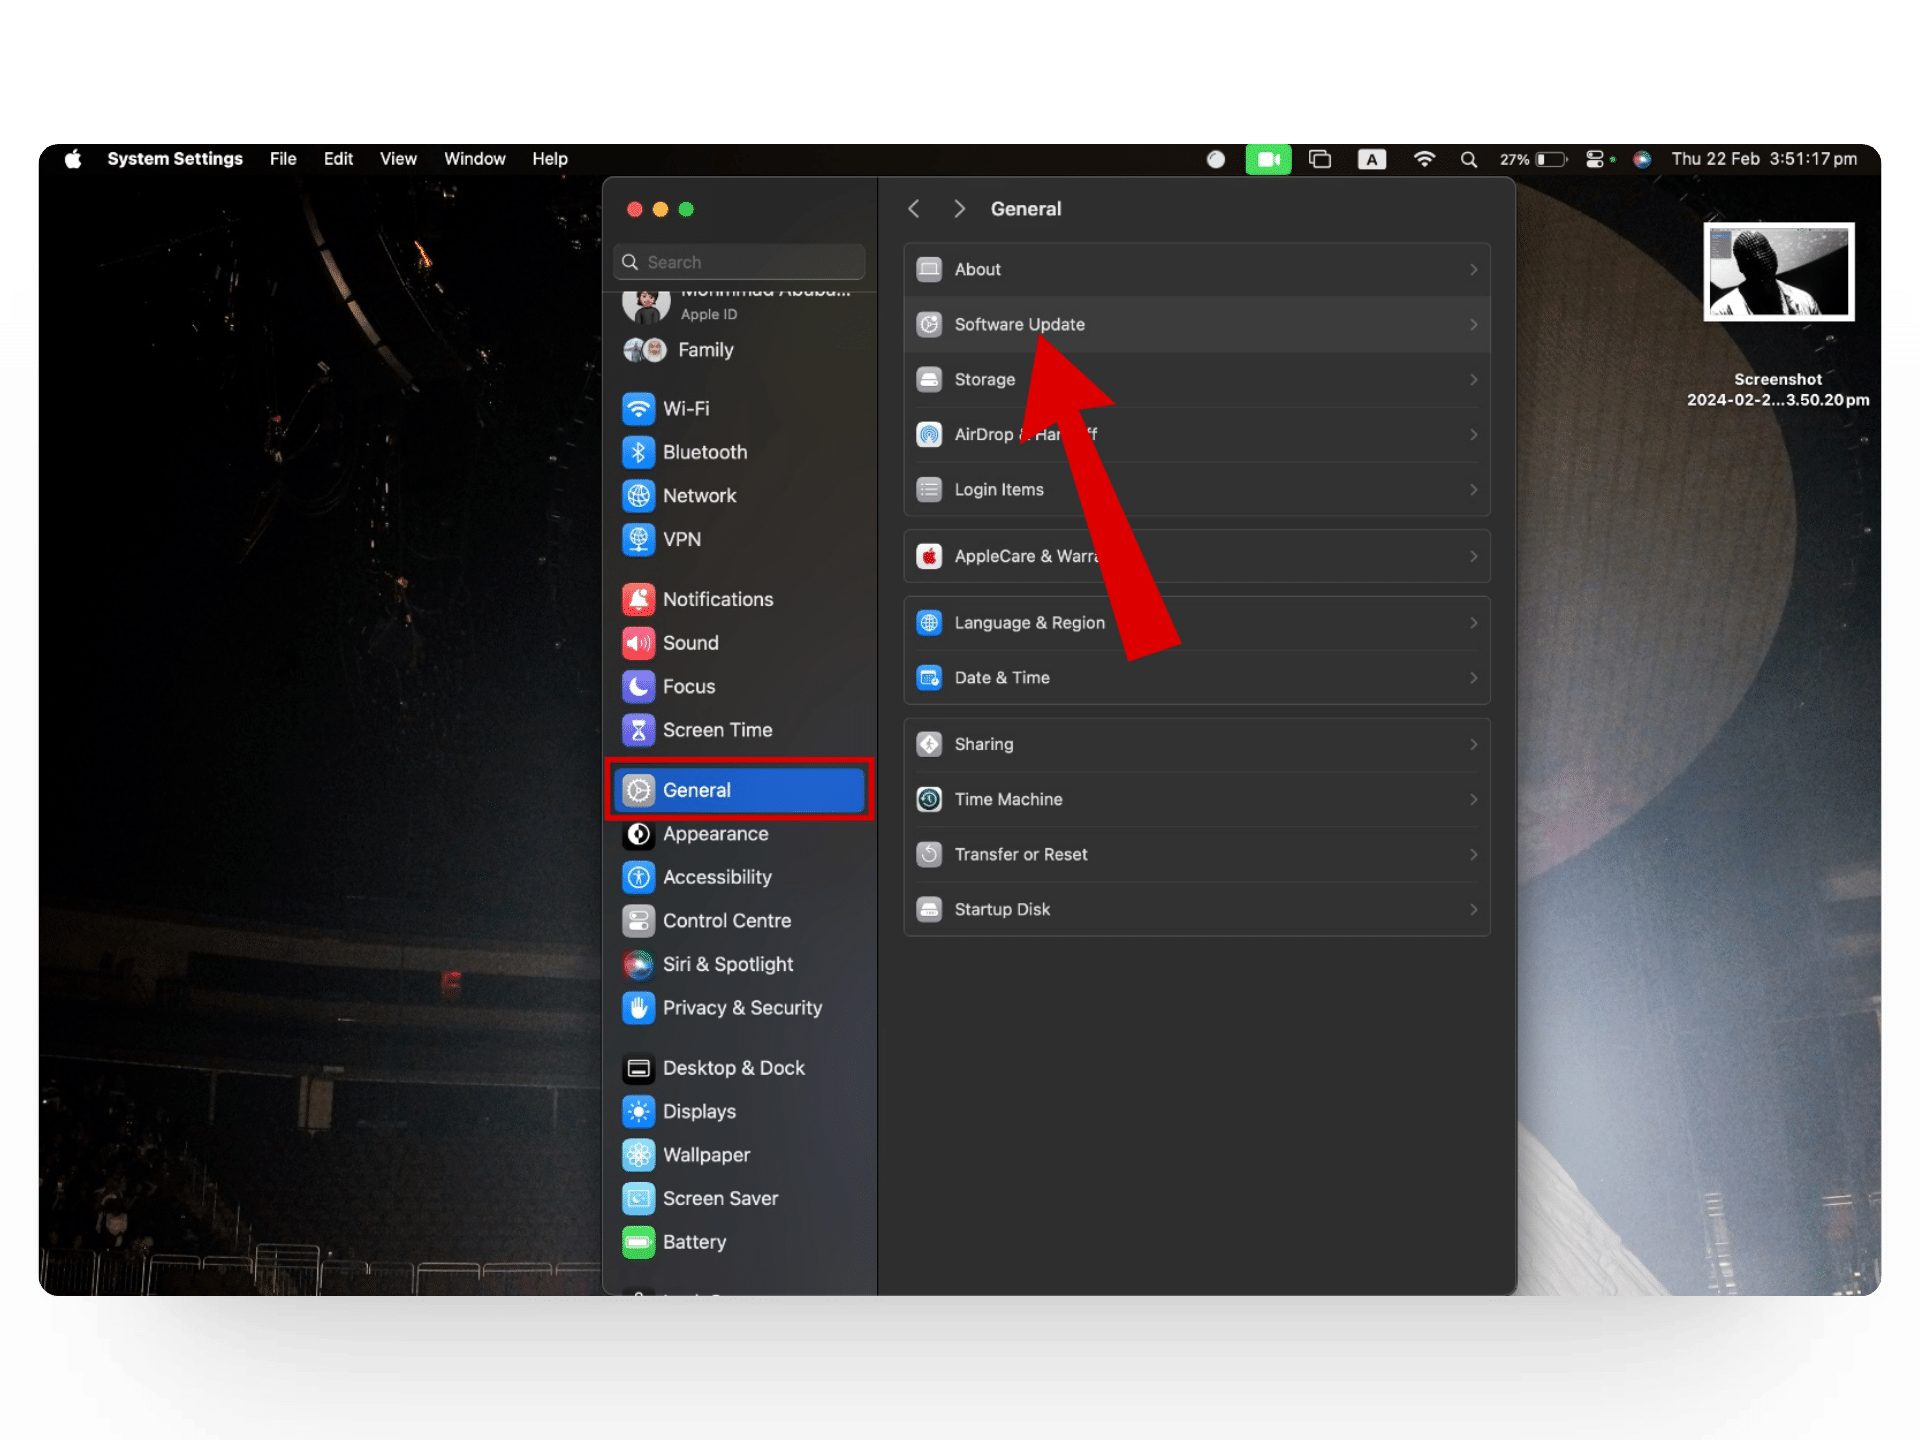Image resolution: width=1920 pixels, height=1440 pixels.
Task: Go back with the navigation arrow
Action: pos(913,208)
